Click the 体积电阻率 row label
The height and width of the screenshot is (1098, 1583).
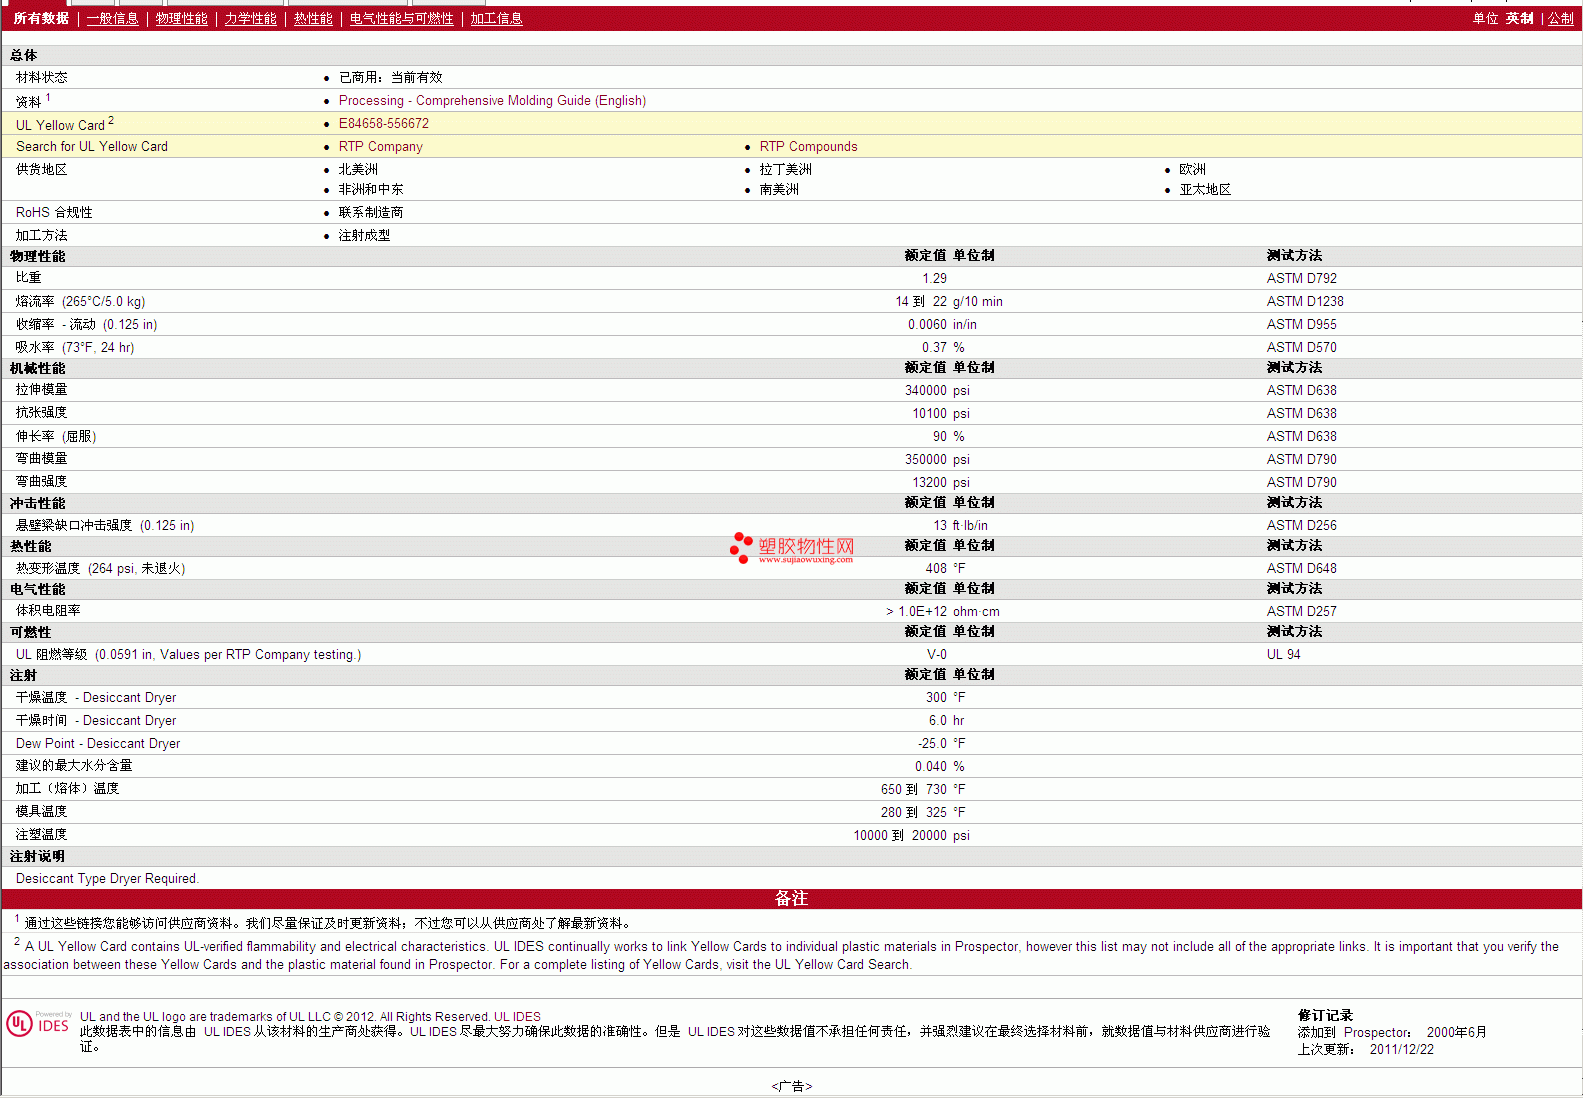click(x=48, y=610)
